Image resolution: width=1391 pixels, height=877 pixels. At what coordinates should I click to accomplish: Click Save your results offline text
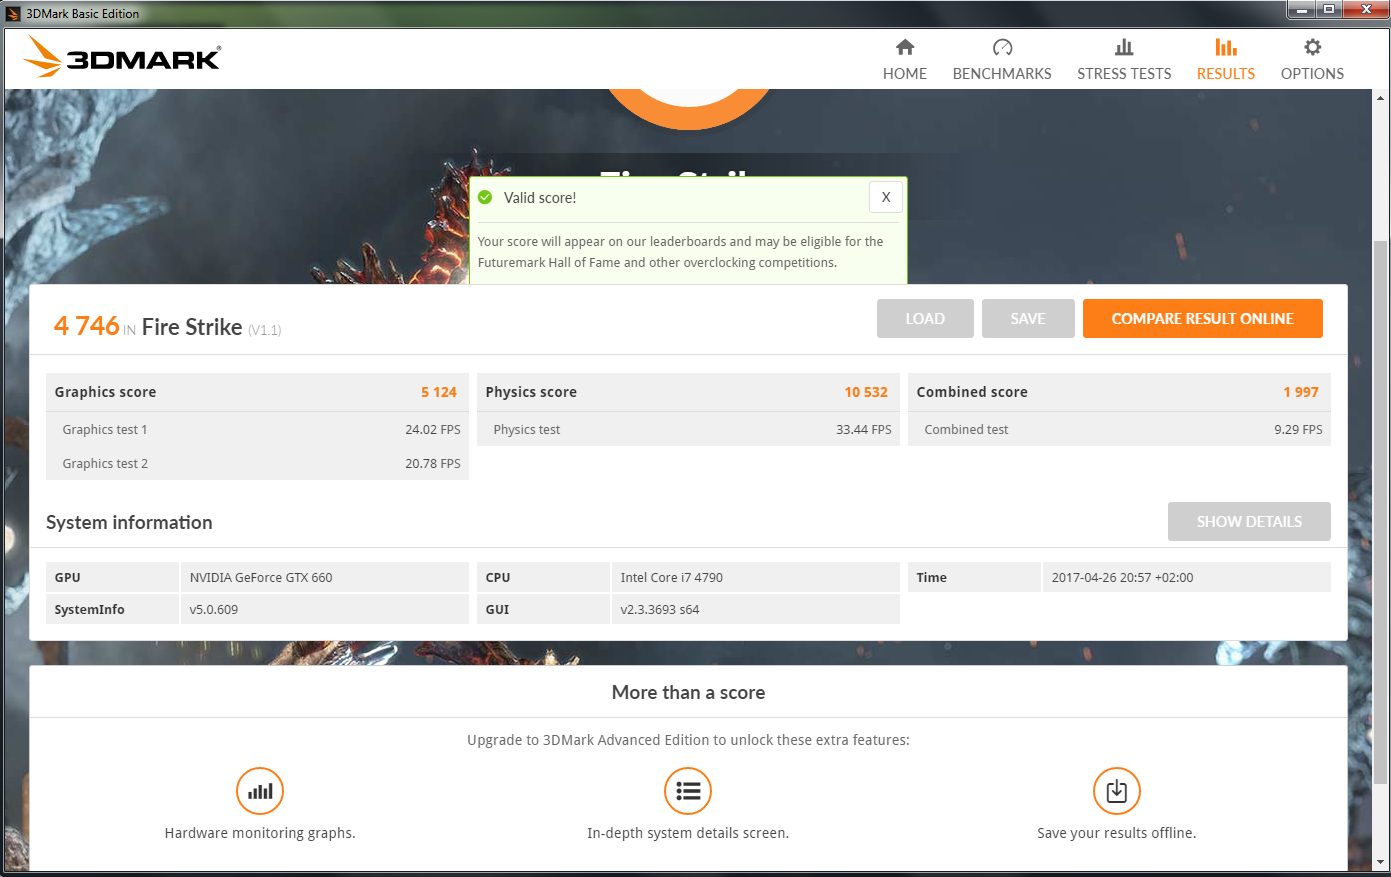tap(1117, 833)
